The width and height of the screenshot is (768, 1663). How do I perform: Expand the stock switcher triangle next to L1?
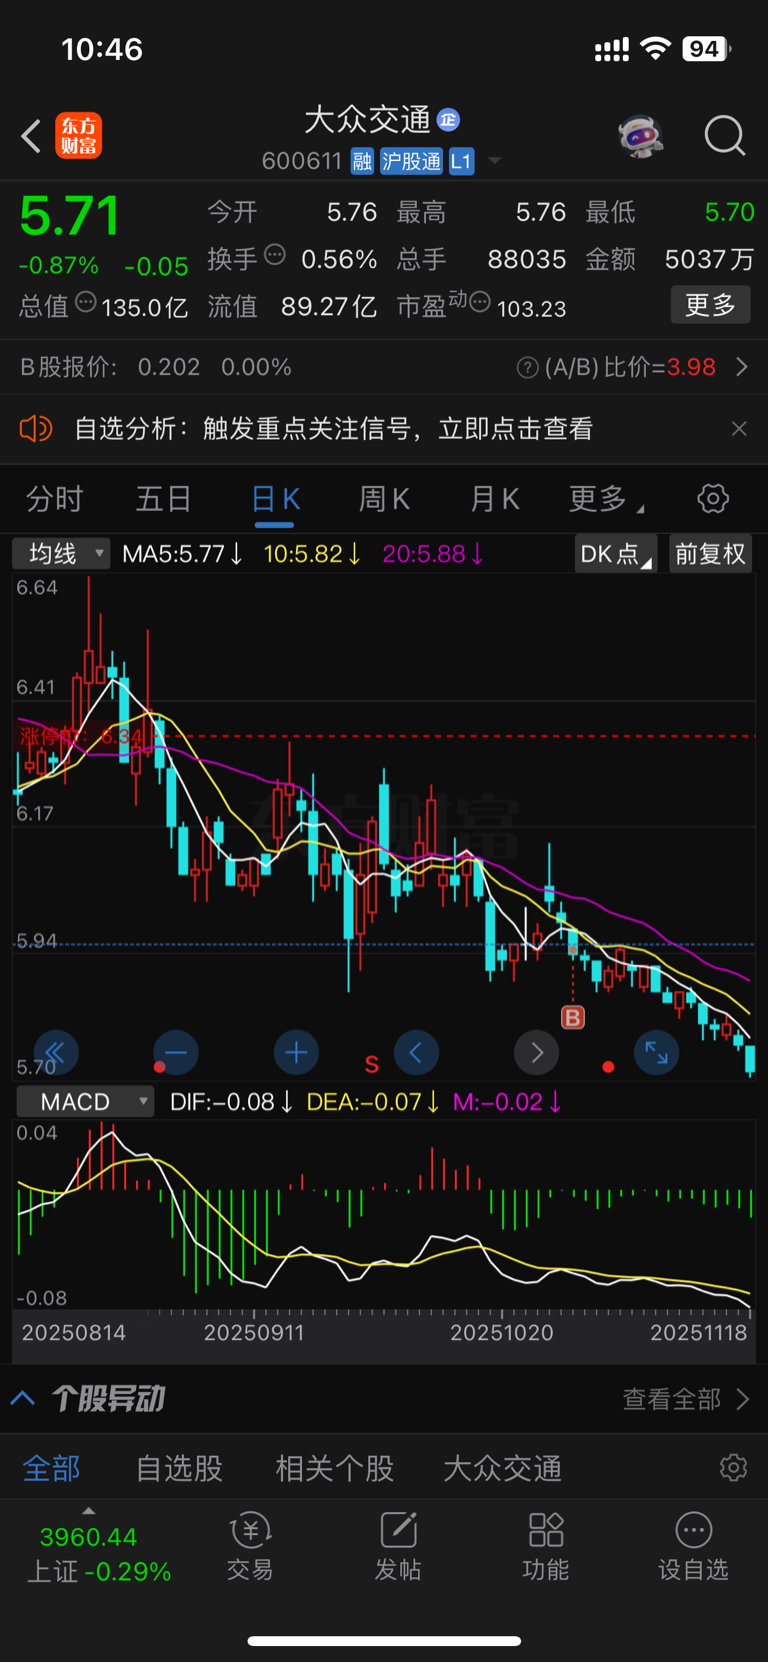tap(494, 161)
